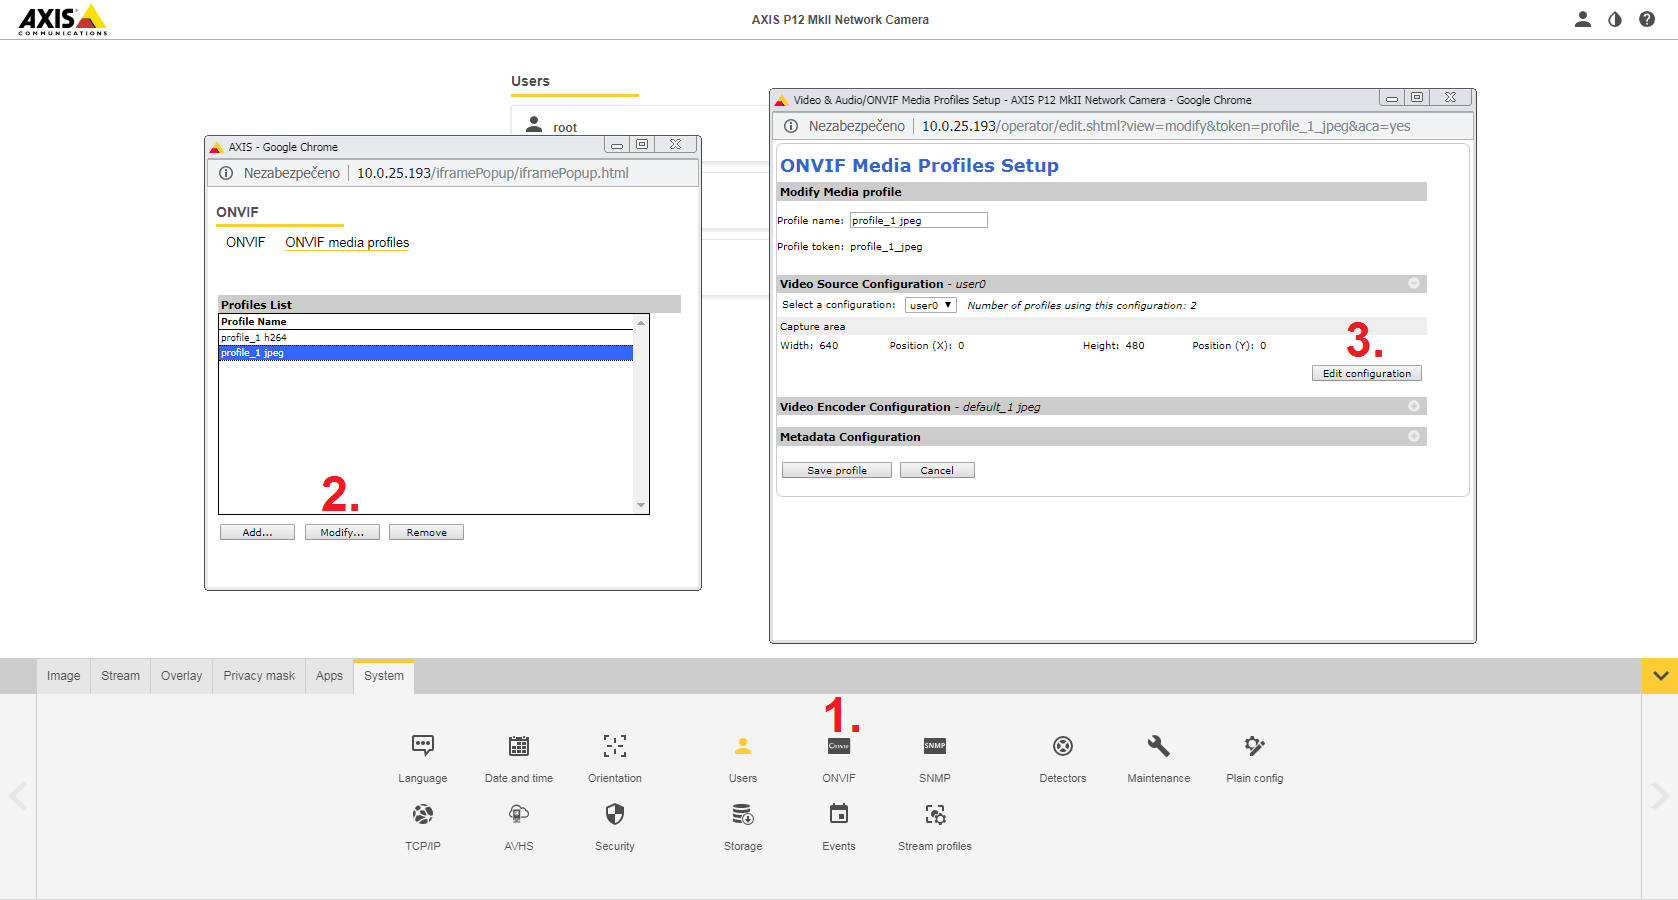Open the Maintenance wrench icon
Screen dimensions: 1678x900
(1158, 747)
